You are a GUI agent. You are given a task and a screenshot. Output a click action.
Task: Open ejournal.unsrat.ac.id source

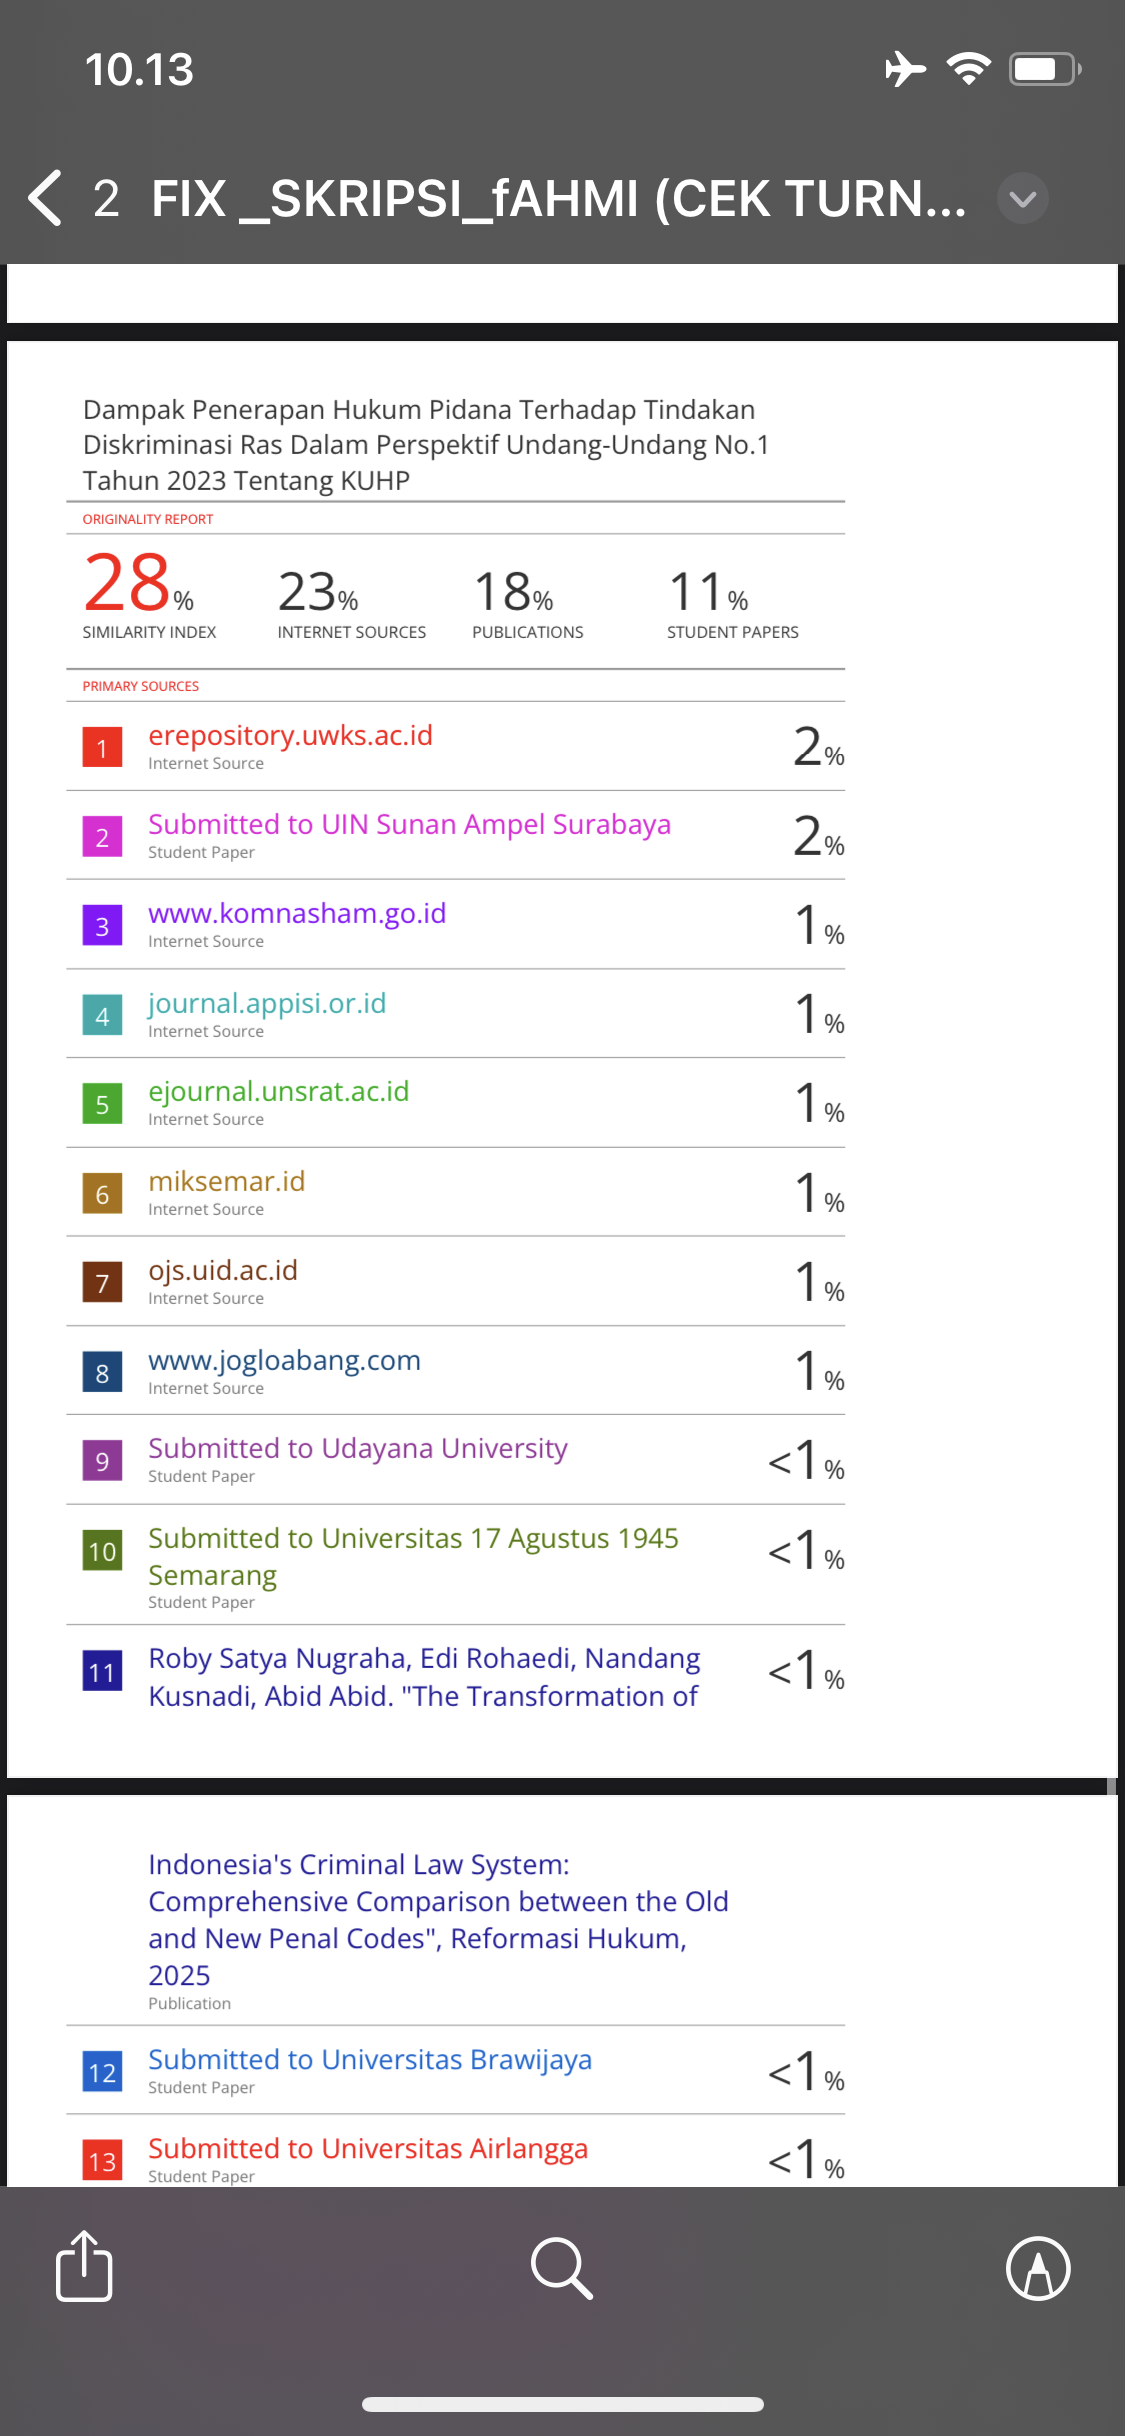(278, 1092)
